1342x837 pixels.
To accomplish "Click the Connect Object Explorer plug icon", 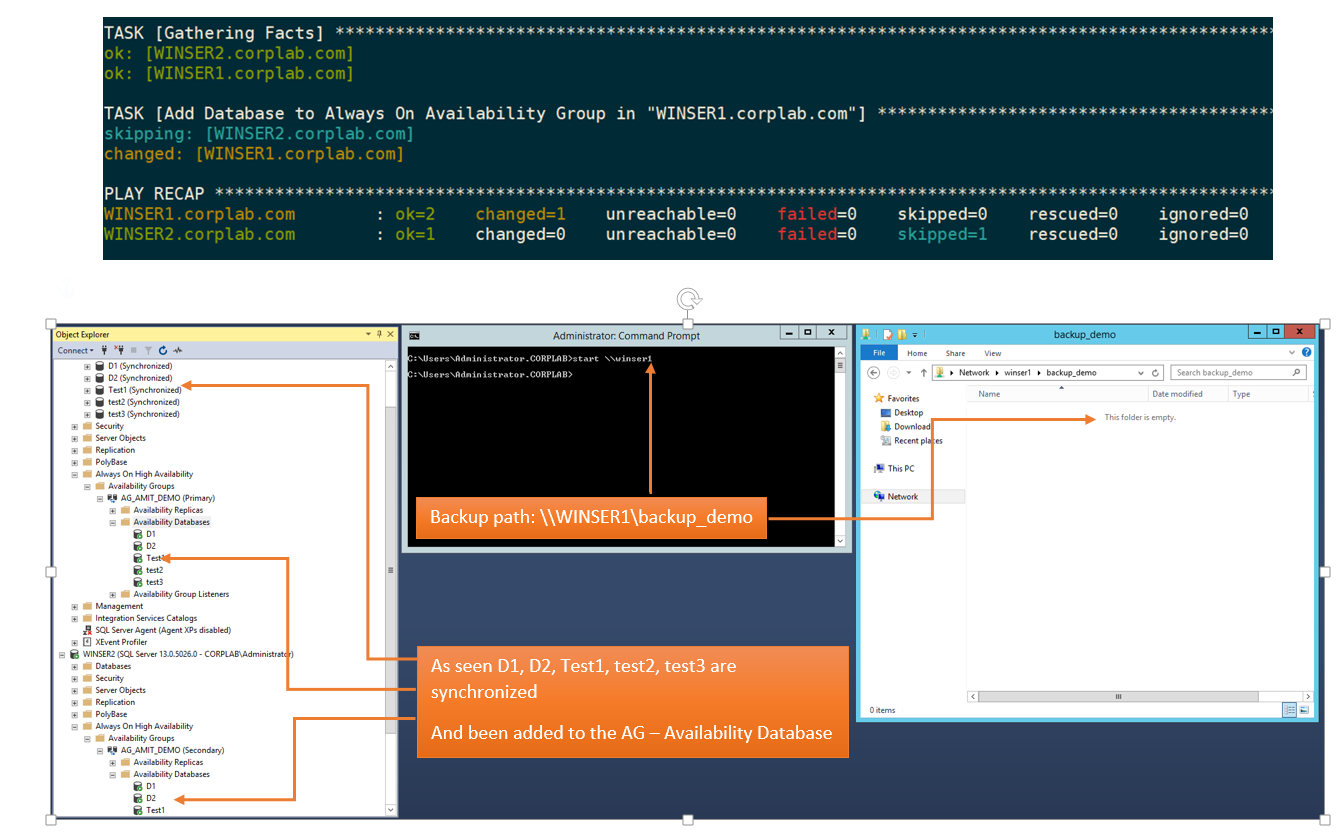I will tap(105, 350).
